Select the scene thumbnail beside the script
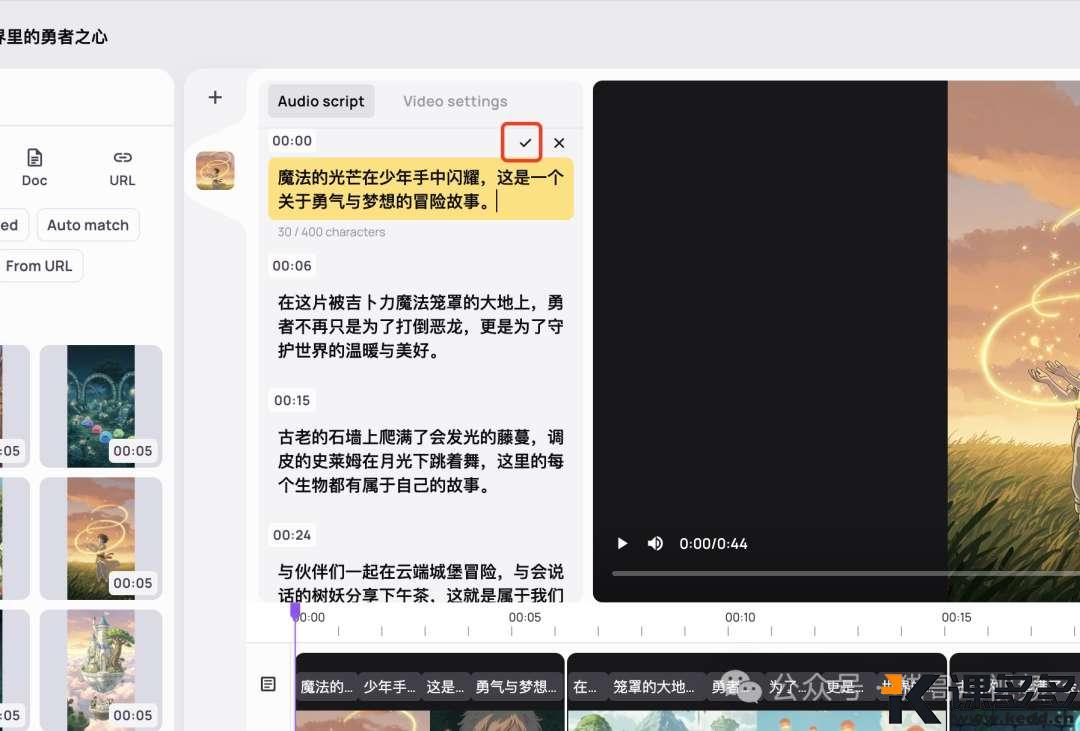1080x731 pixels. click(x=215, y=171)
